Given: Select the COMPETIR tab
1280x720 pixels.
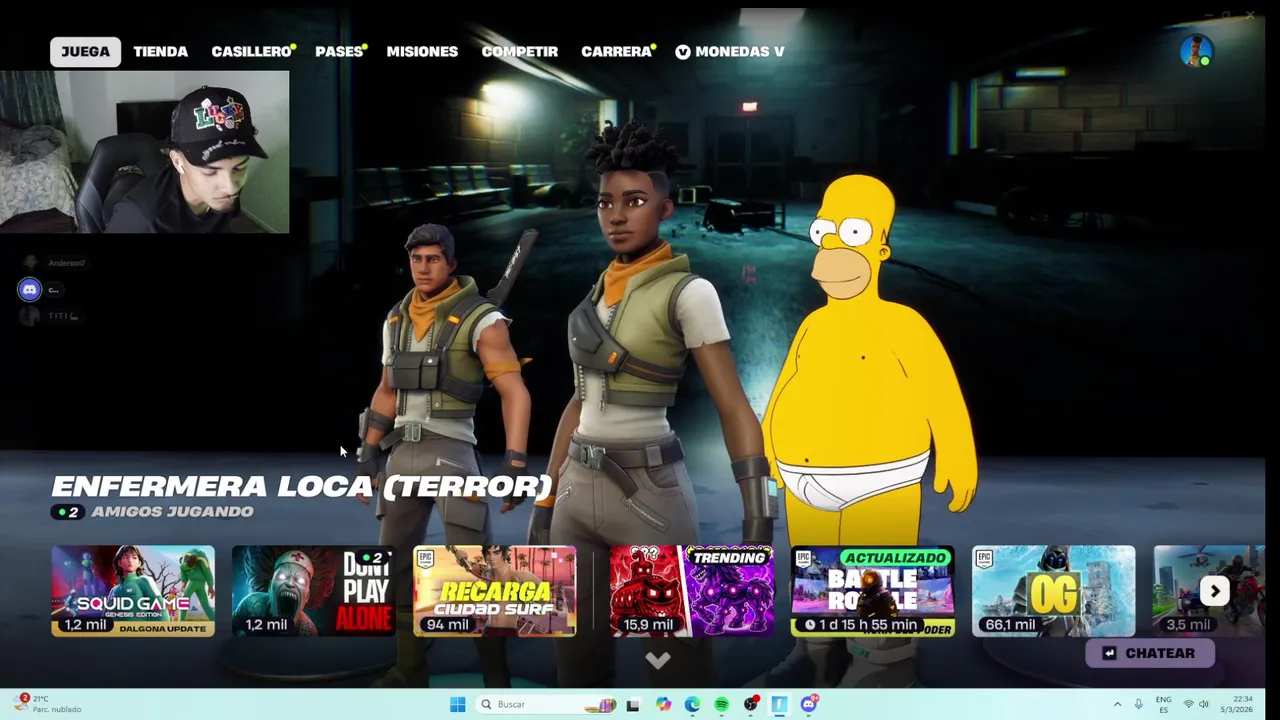Looking at the screenshot, I should point(519,52).
